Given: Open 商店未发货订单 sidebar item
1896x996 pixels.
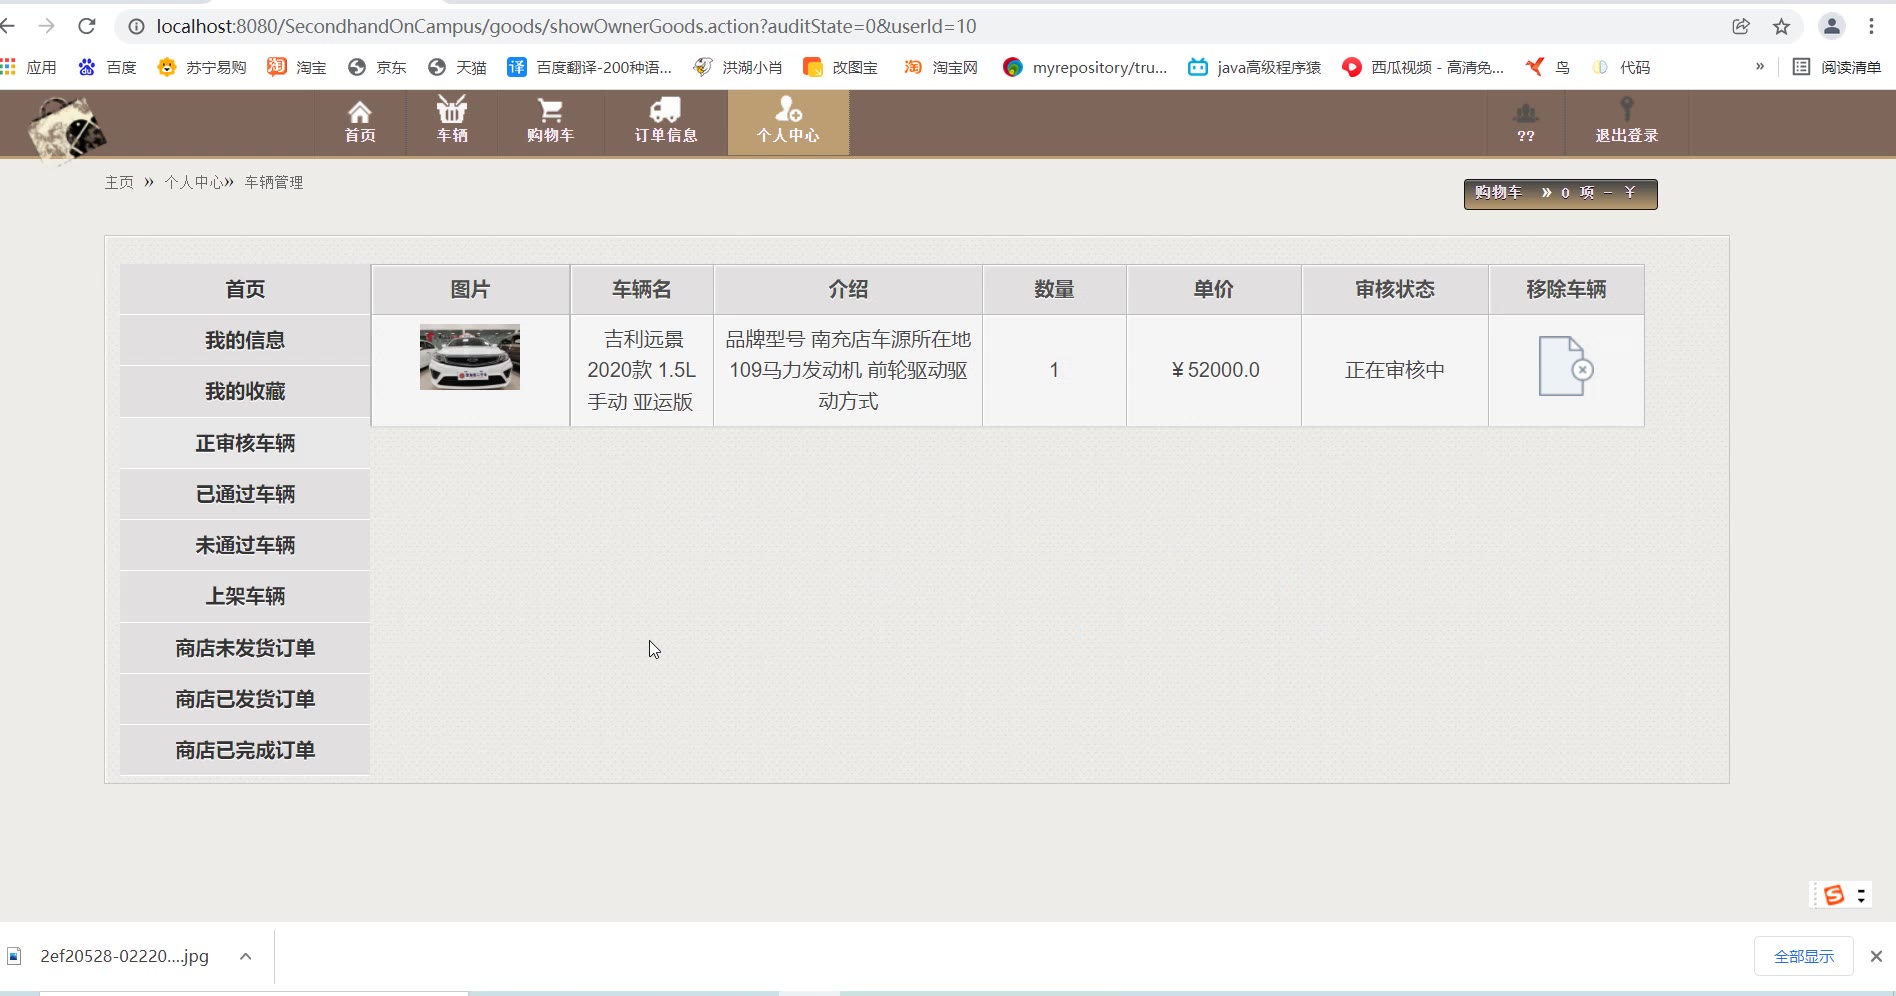Looking at the screenshot, I should coord(245,649).
